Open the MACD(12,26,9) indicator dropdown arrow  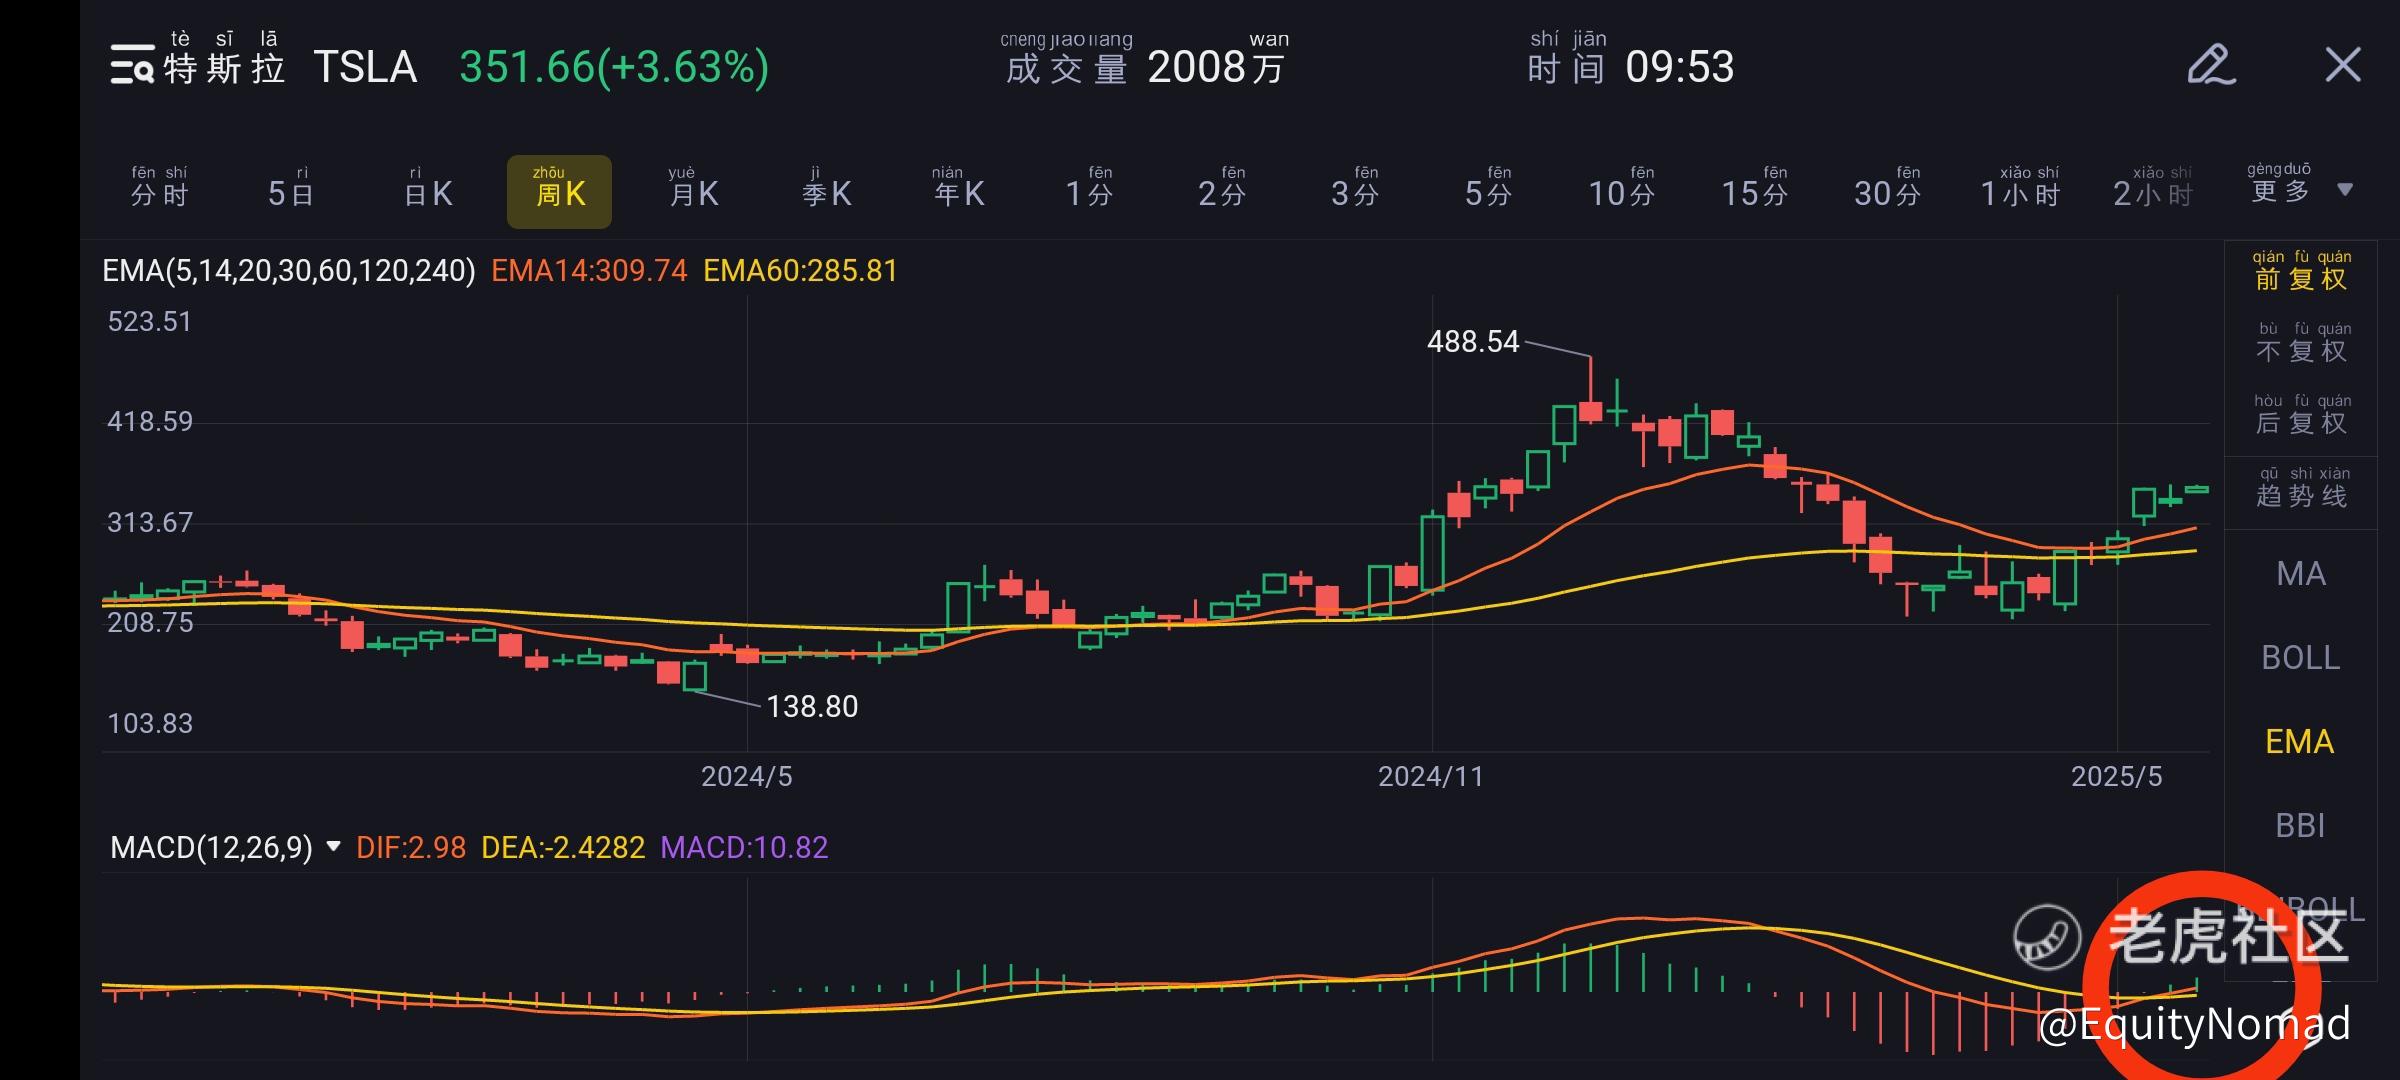pyautogui.click(x=334, y=847)
